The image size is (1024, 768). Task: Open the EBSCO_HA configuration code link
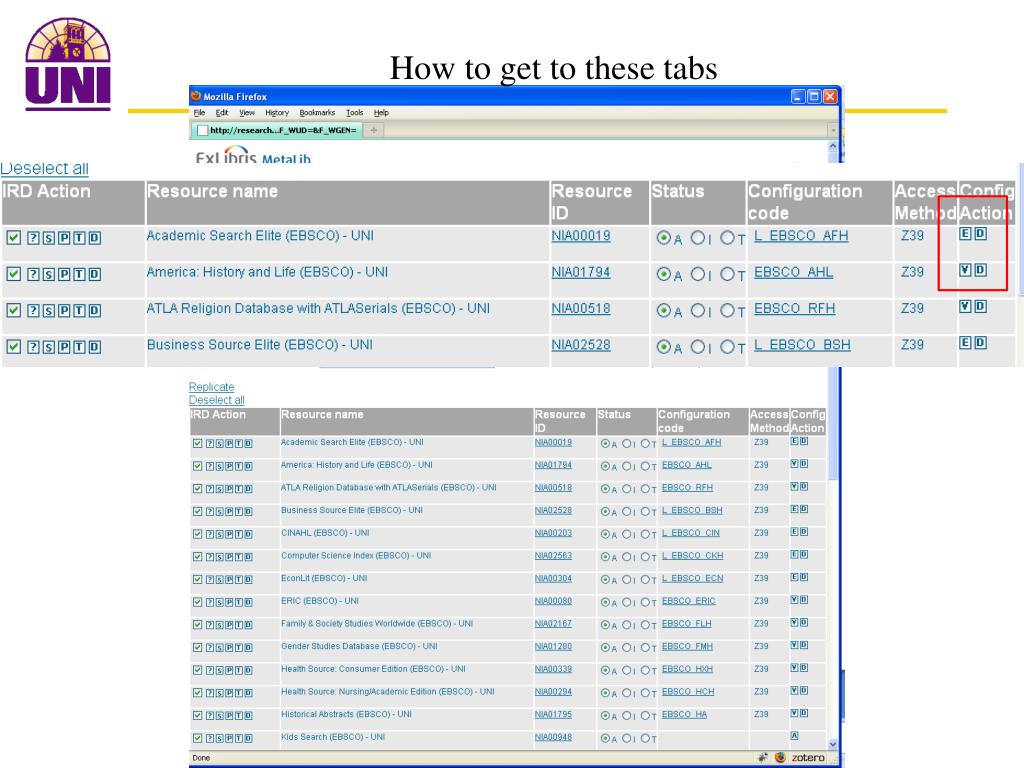point(684,714)
